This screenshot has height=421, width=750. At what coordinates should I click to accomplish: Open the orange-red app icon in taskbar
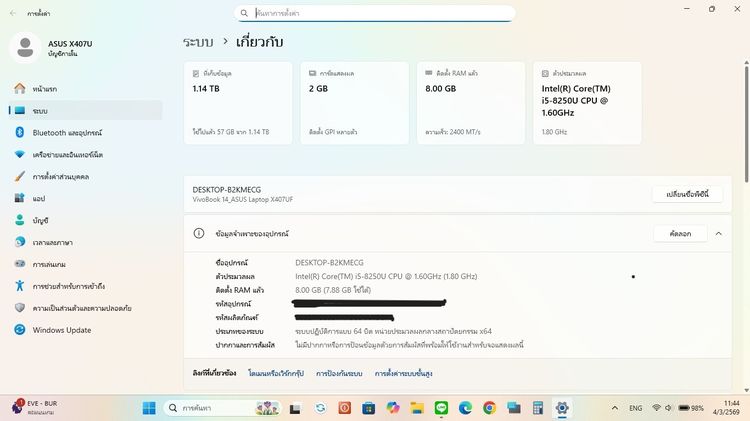click(x=344, y=408)
